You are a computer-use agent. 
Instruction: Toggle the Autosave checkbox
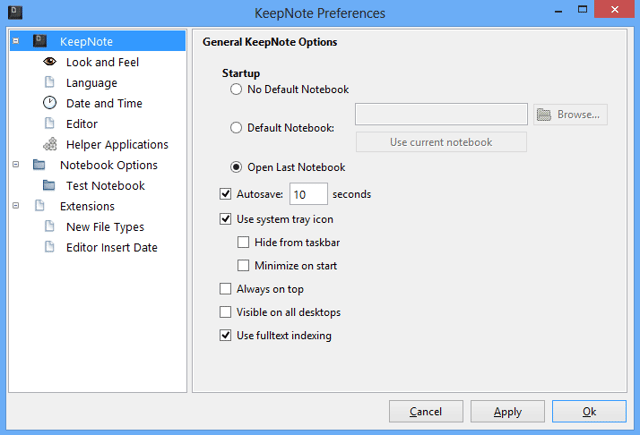point(225,194)
